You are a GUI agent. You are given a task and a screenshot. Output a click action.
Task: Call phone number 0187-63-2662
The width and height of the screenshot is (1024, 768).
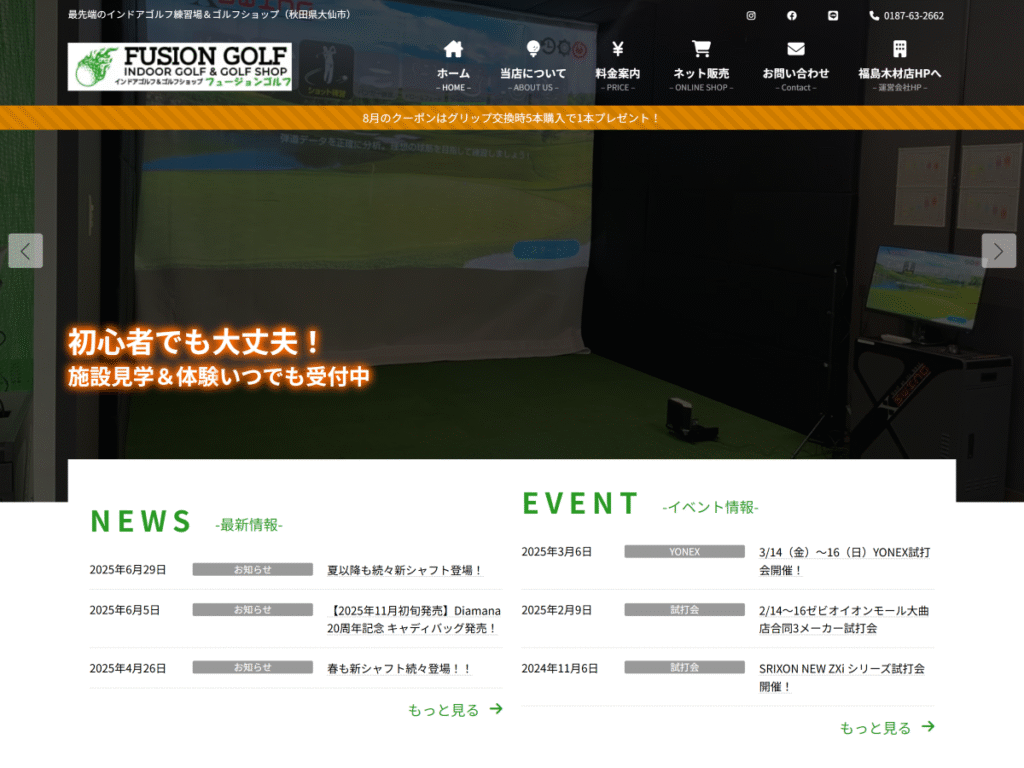coord(907,16)
